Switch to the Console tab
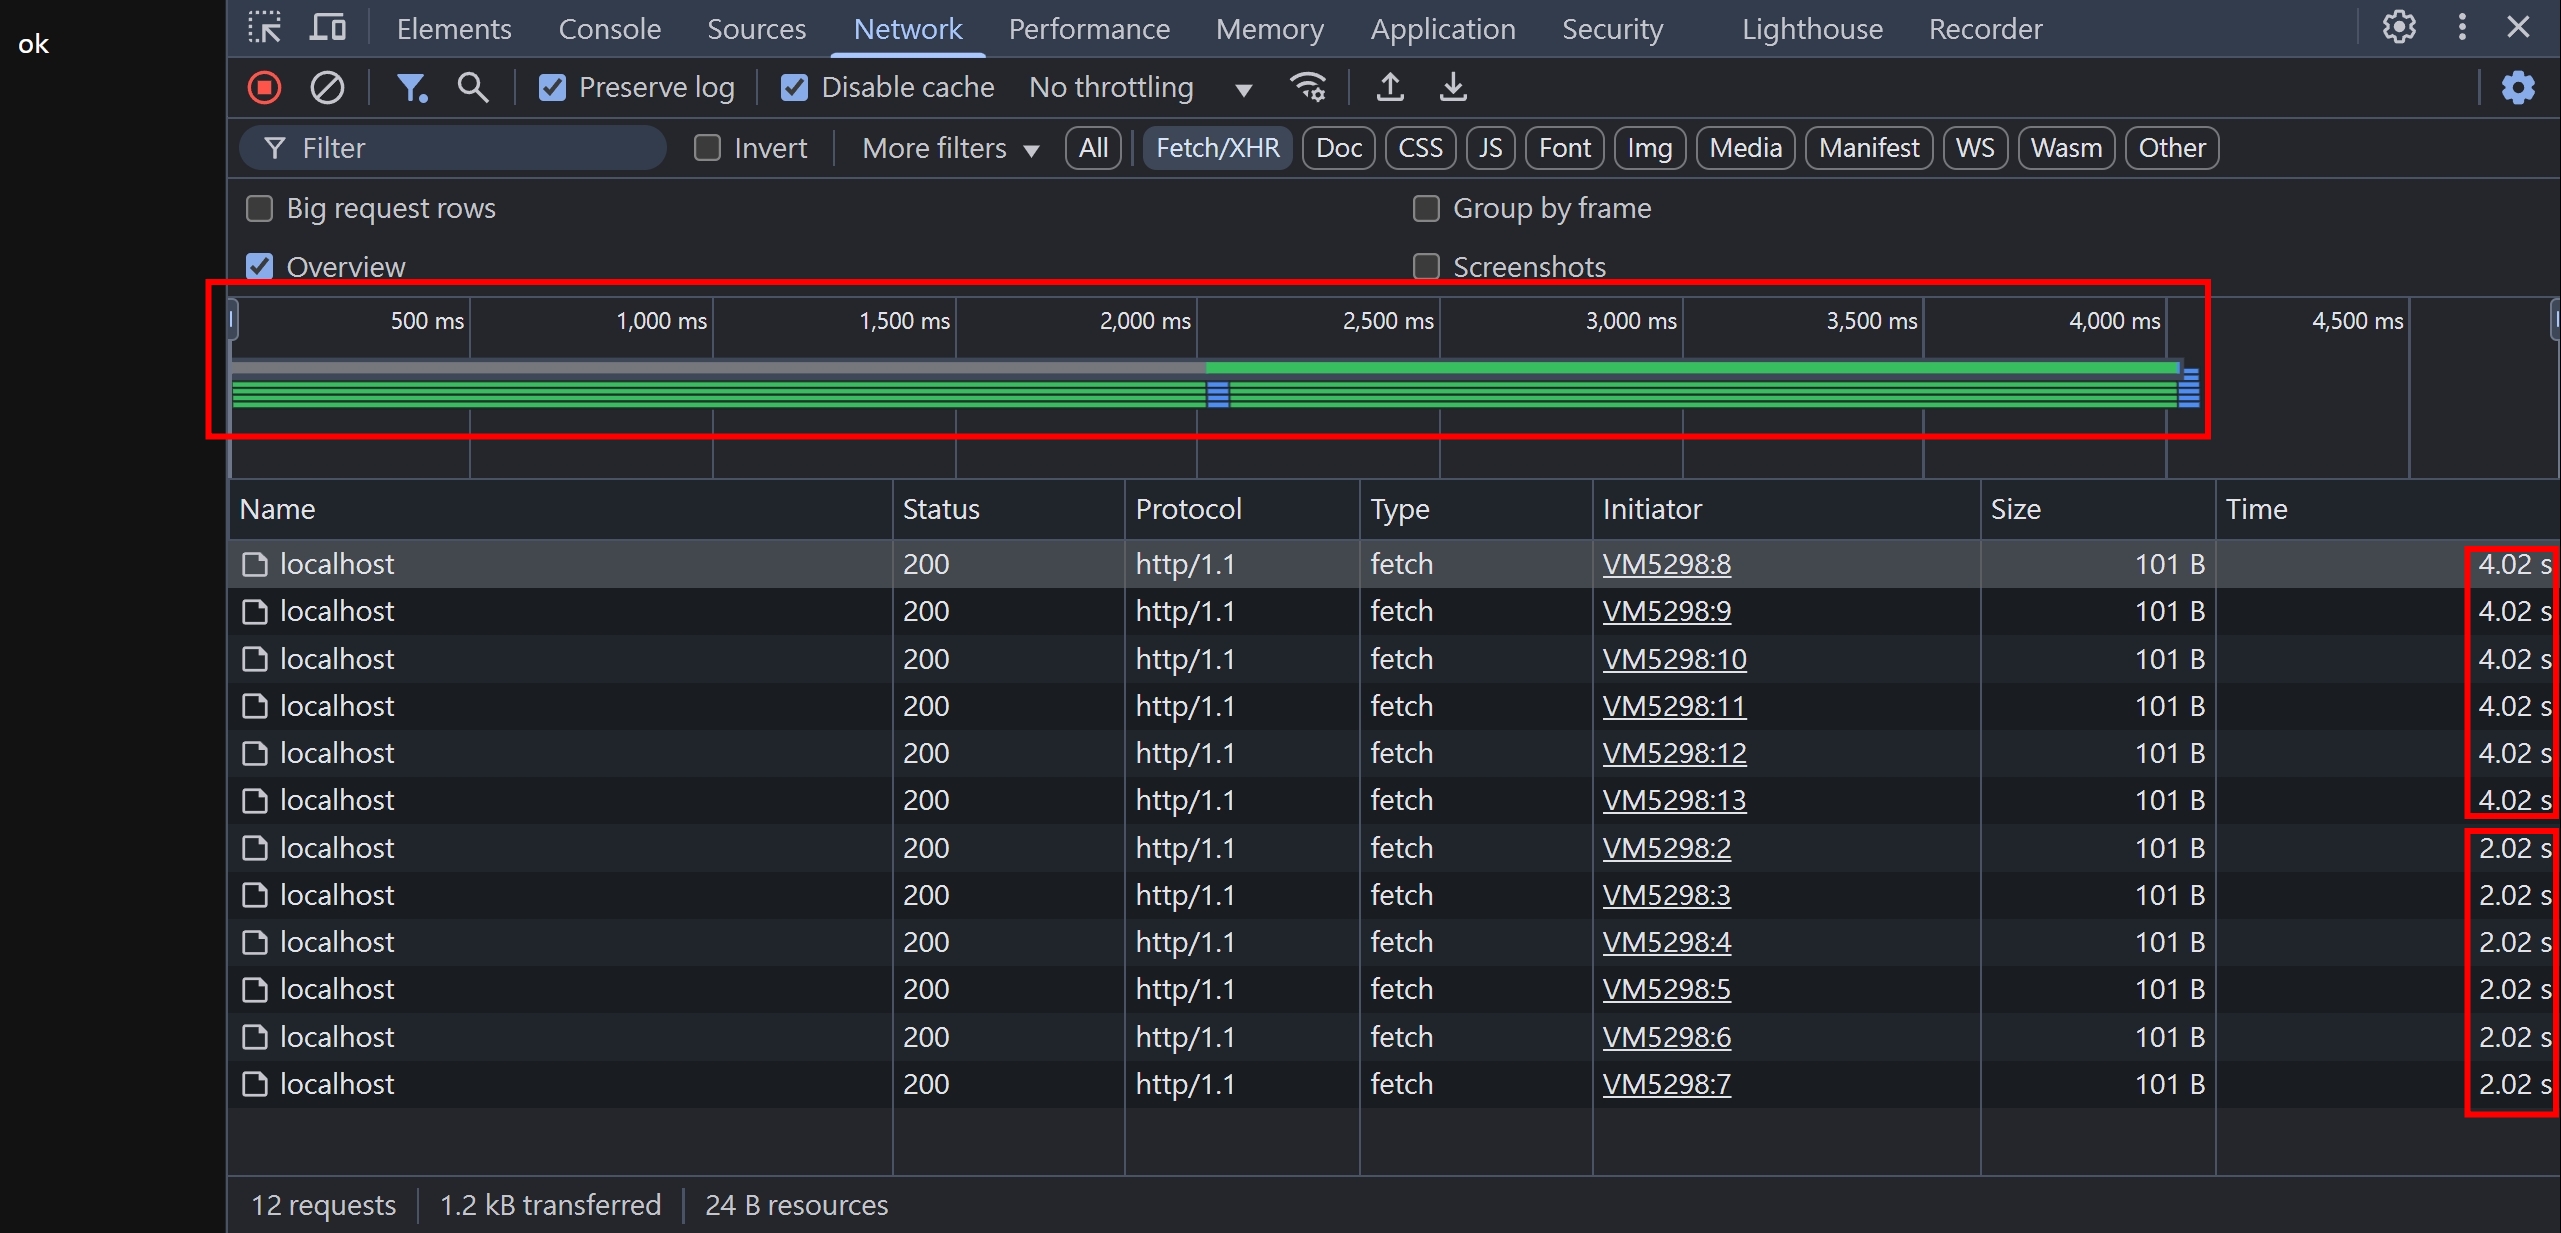 609,29
